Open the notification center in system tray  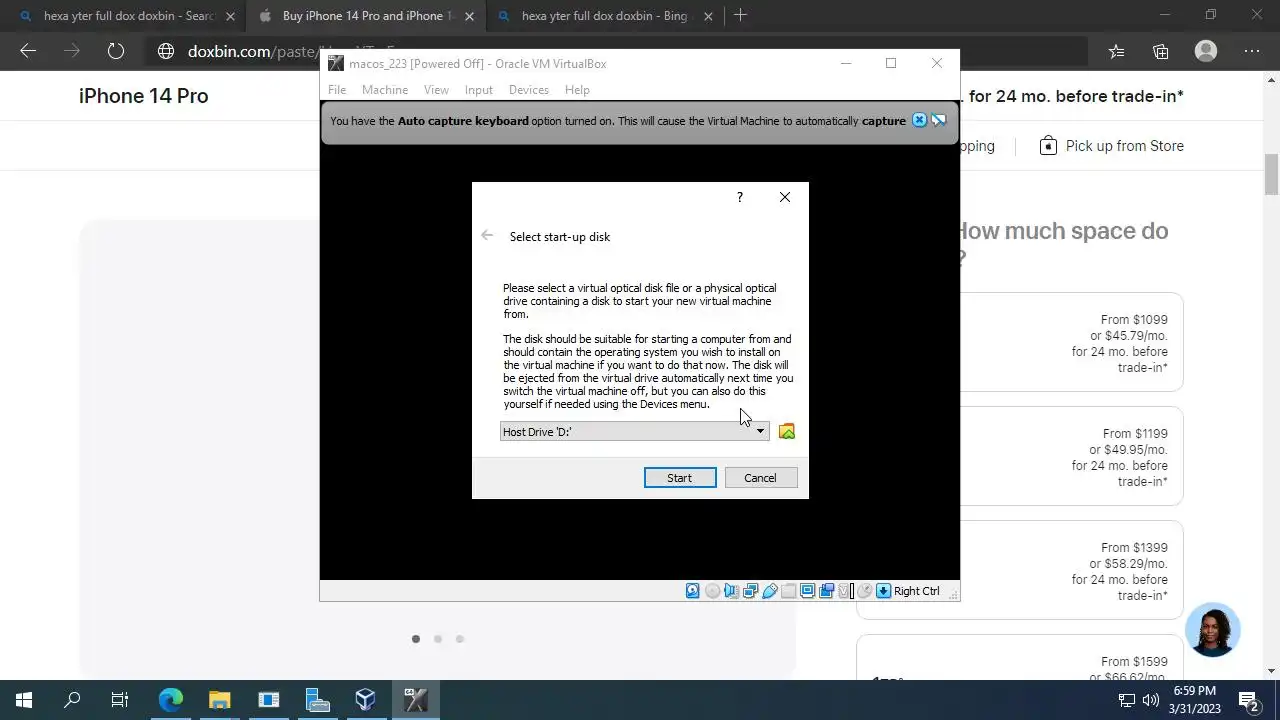1248,700
